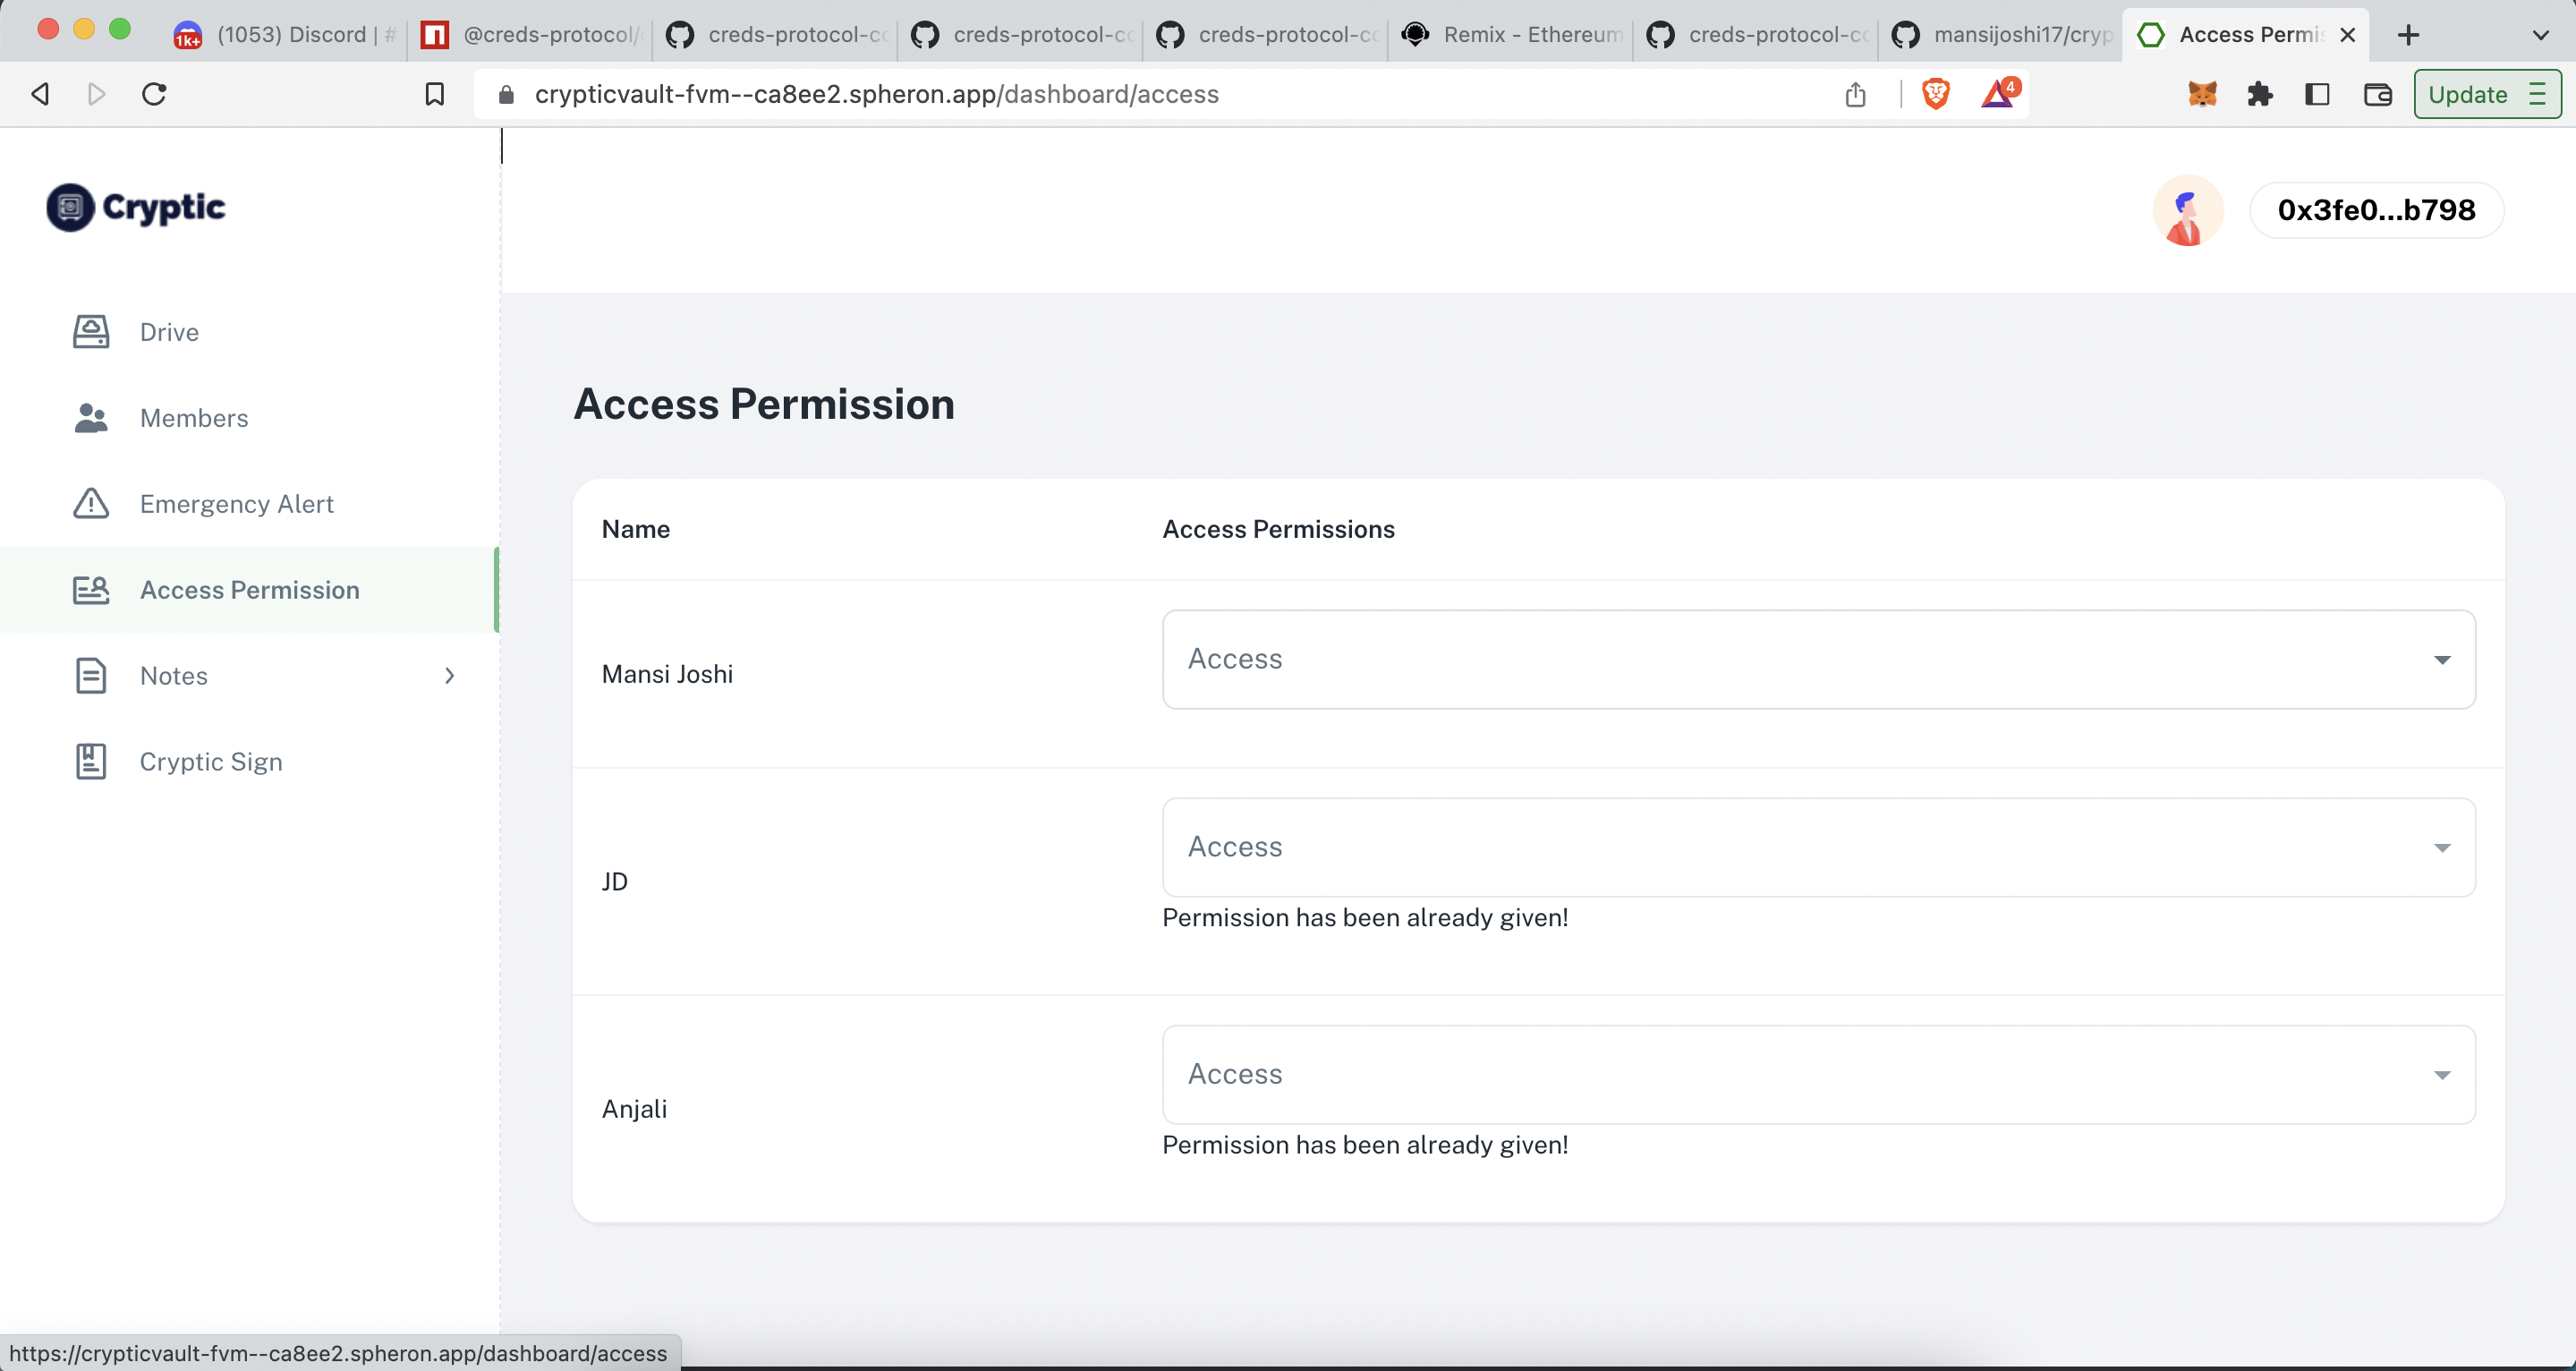This screenshot has height=1371, width=2576.
Task: Open MetaMask fox extension icon
Action: (x=2202, y=94)
